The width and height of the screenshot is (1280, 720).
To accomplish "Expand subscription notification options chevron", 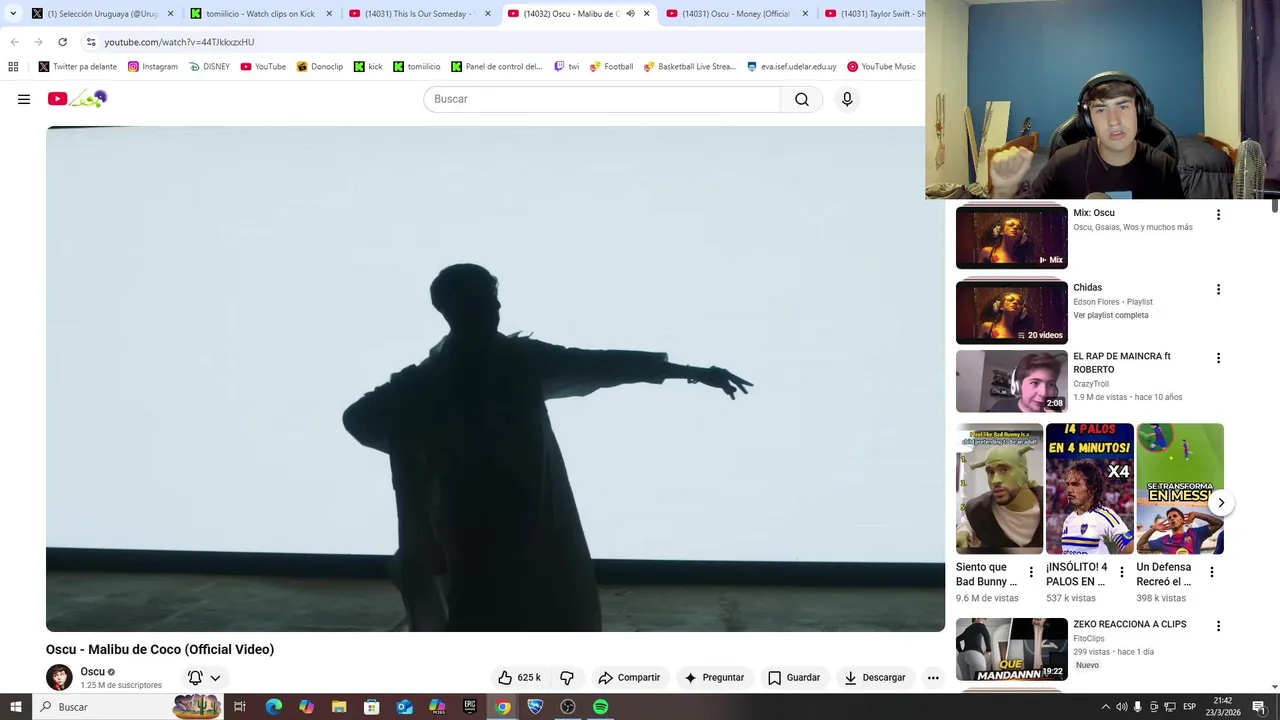I will tap(215, 677).
